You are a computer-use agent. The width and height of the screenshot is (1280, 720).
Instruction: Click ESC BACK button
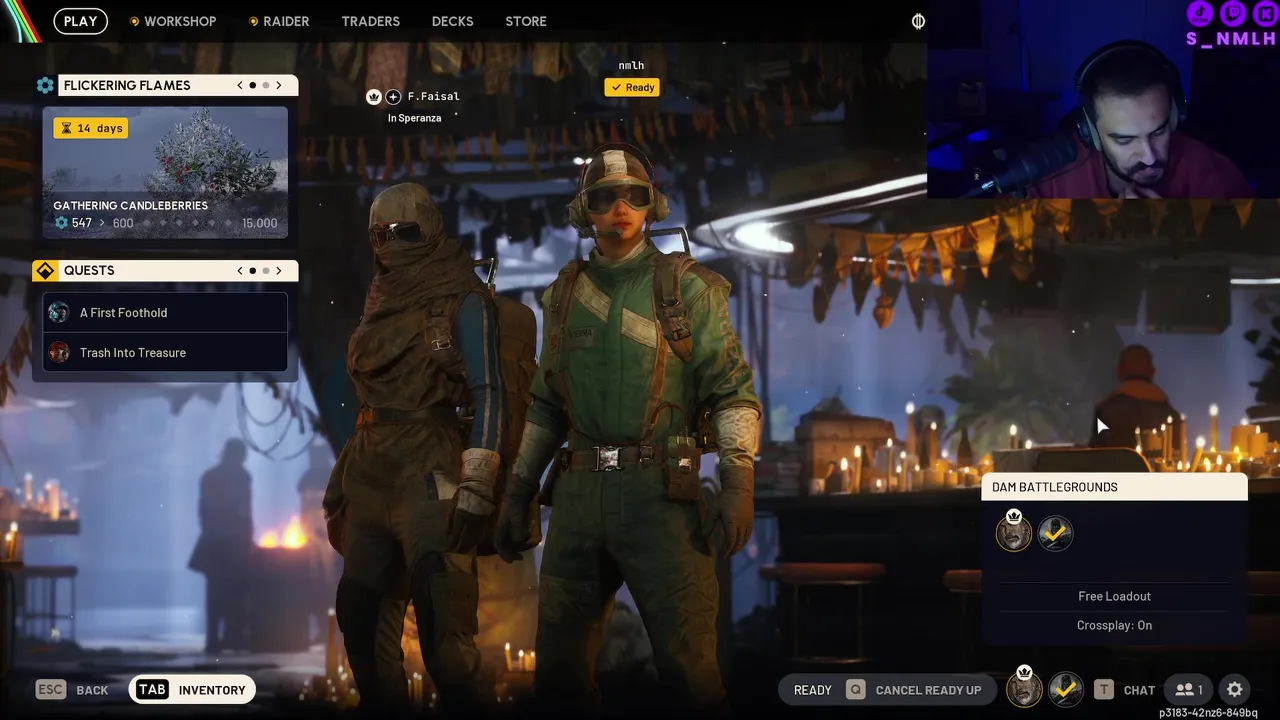72,690
